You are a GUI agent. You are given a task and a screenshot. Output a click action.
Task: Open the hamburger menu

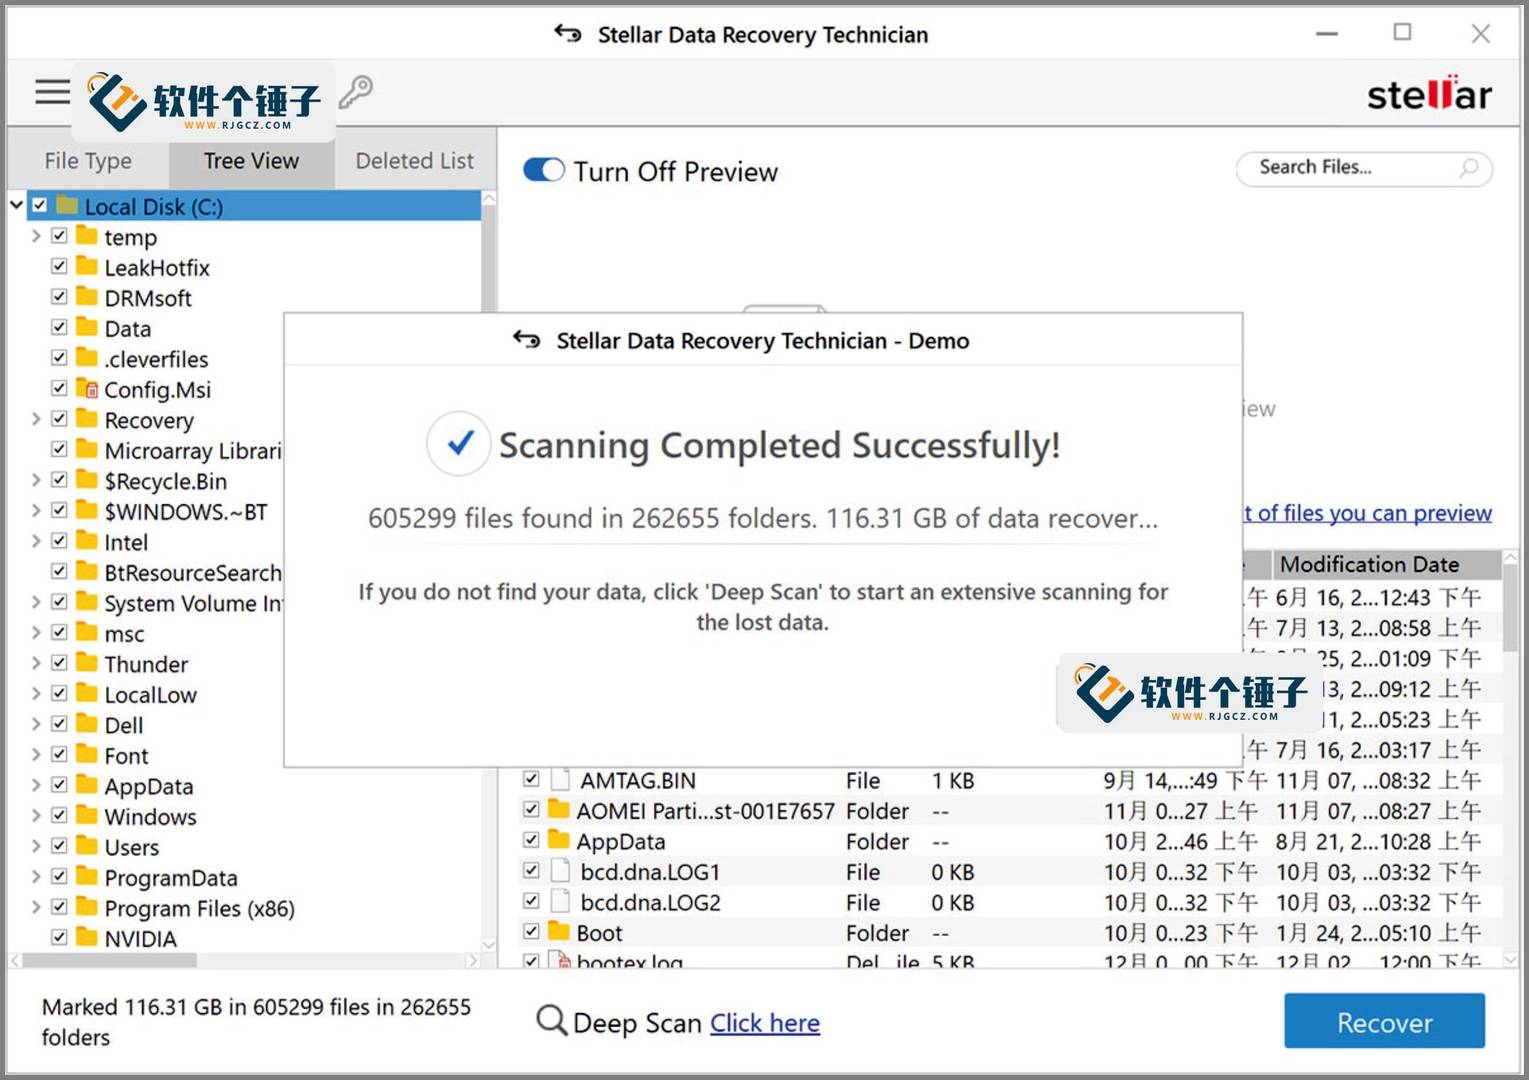coord(53,92)
